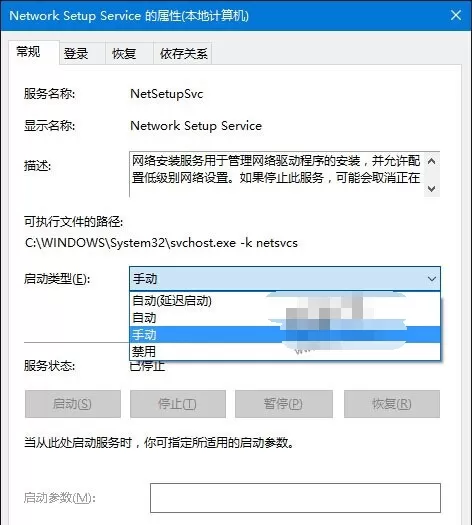Click the 启动(S) button
The width and height of the screenshot is (472, 525).
coord(73,404)
